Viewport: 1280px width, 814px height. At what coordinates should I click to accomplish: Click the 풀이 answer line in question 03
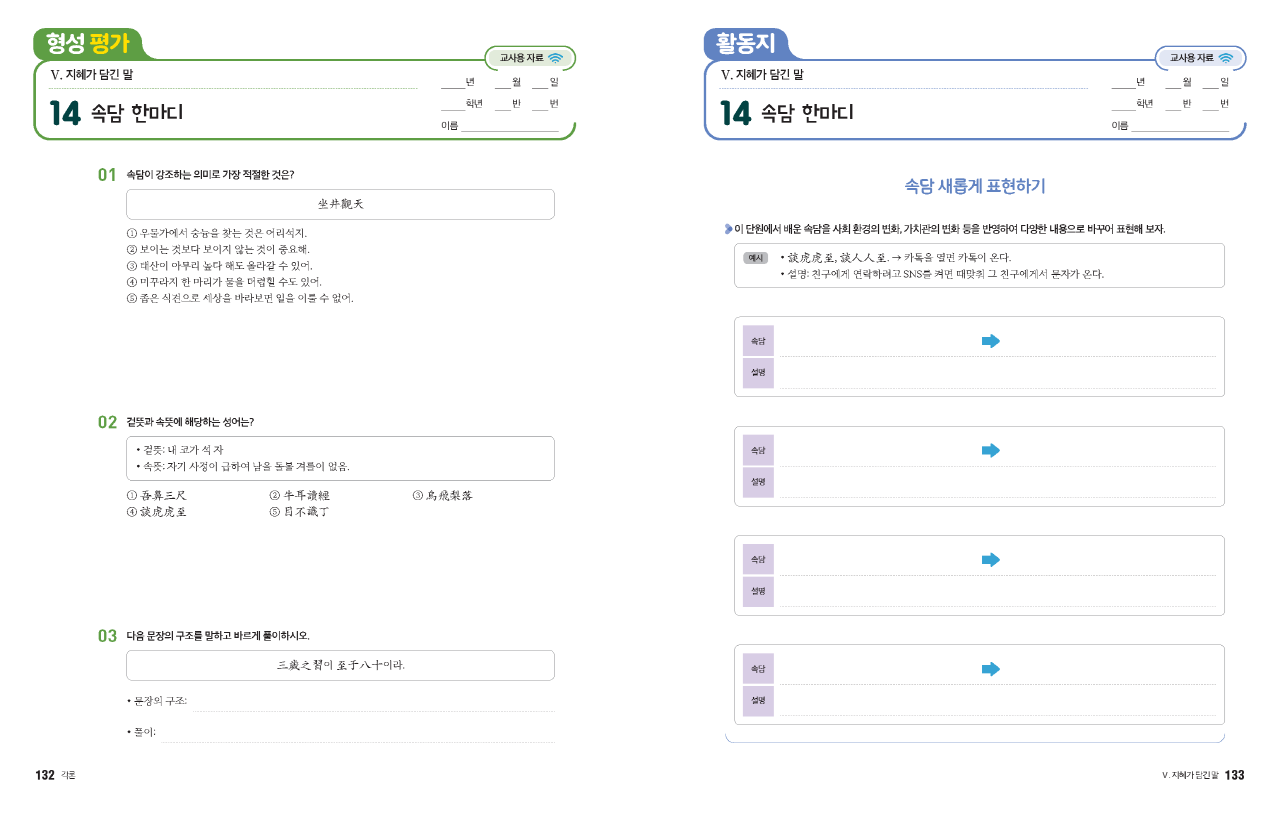(357, 735)
